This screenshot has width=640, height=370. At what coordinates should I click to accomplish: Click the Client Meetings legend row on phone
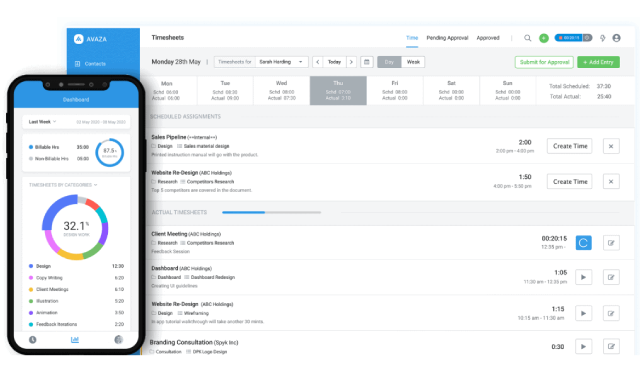coord(76,289)
